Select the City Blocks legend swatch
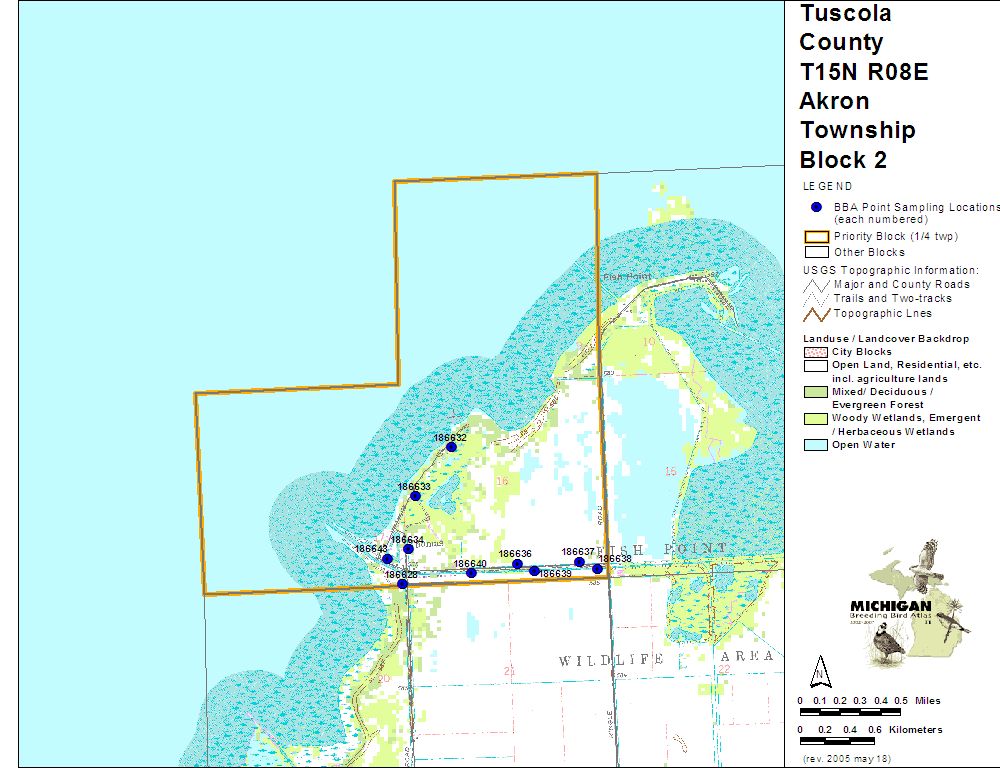Screen dimensions: 1000x768 pyautogui.click(x=816, y=352)
